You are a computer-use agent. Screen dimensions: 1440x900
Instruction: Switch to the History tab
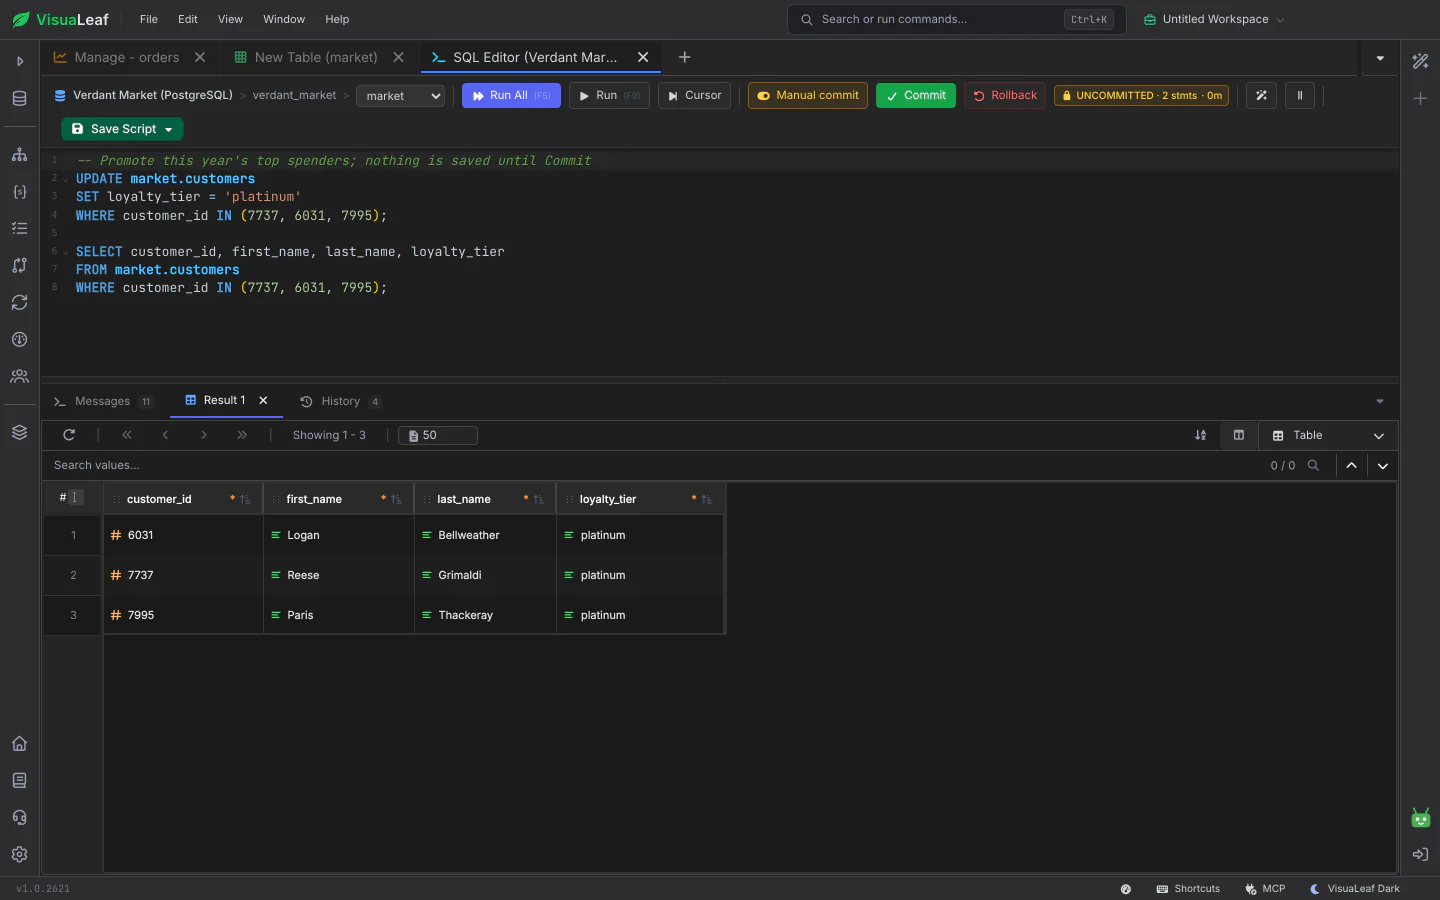pyautogui.click(x=340, y=402)
